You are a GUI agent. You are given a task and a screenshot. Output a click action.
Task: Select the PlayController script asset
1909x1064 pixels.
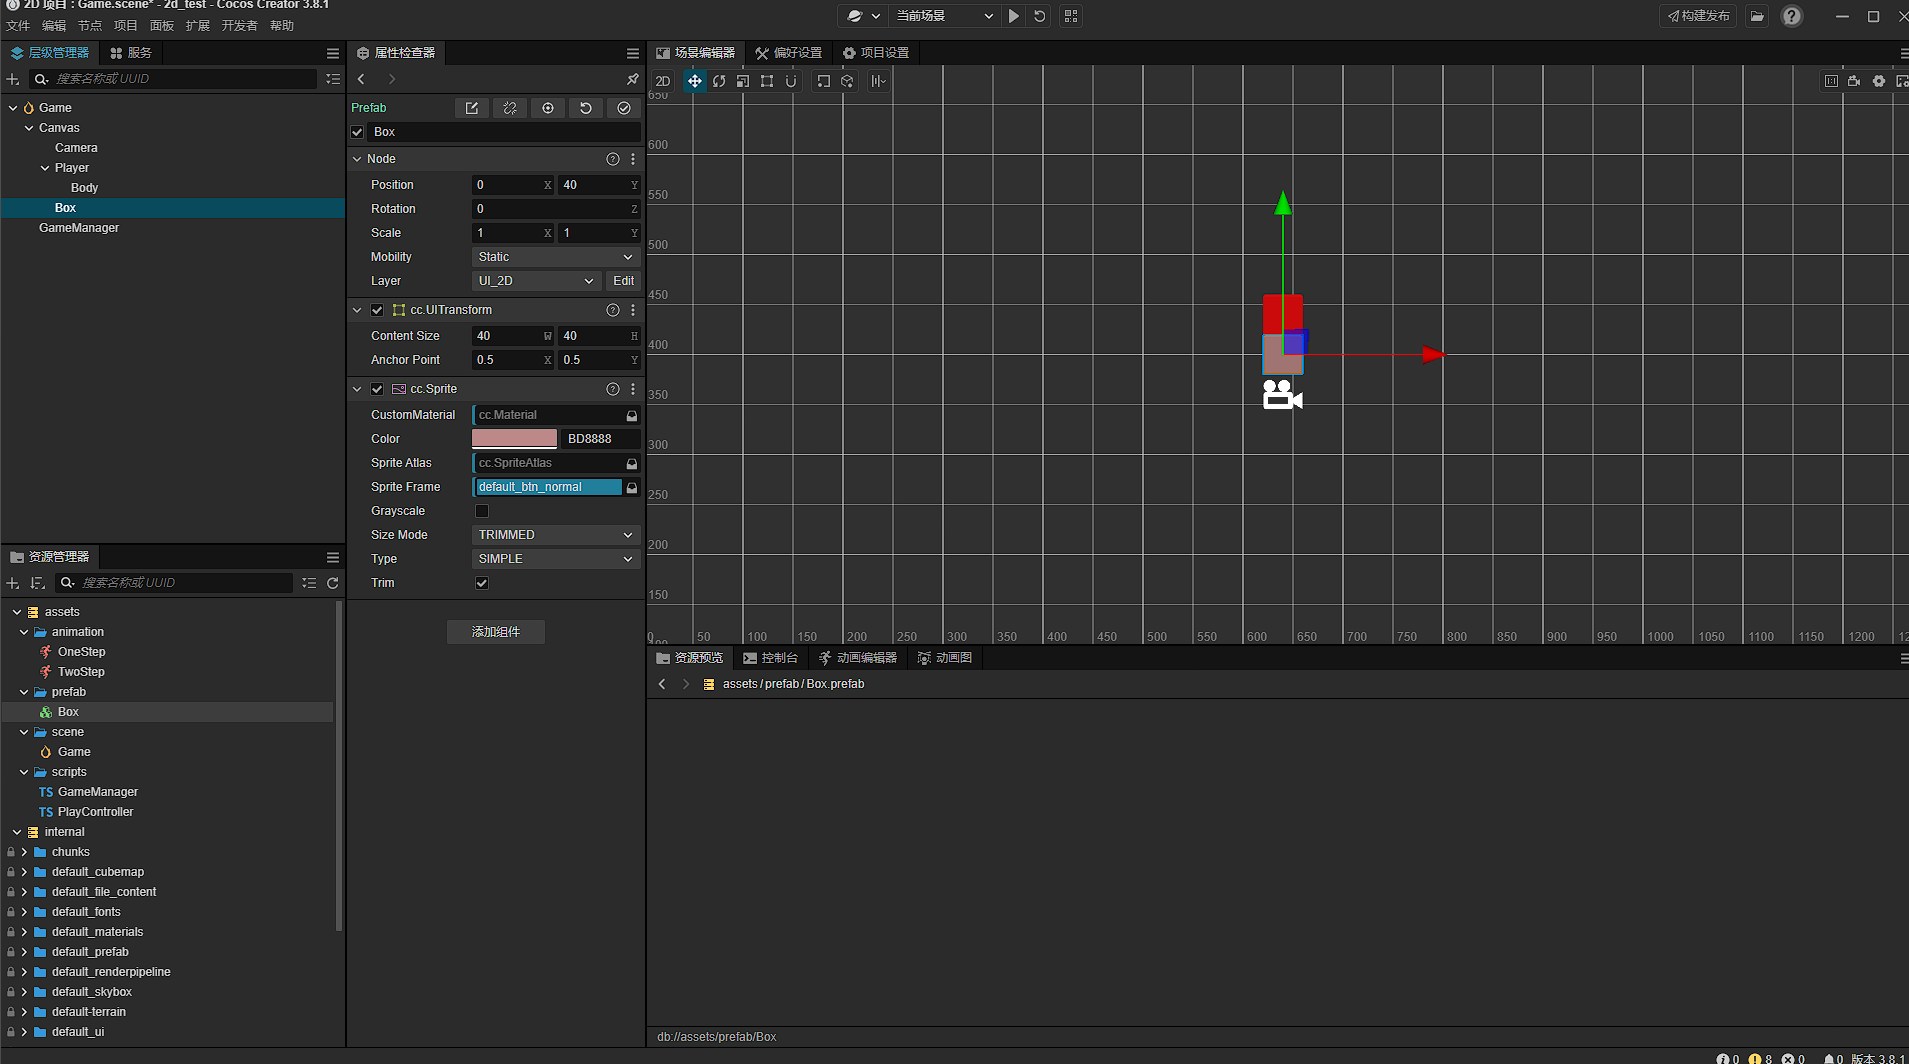tap(95, 812)
